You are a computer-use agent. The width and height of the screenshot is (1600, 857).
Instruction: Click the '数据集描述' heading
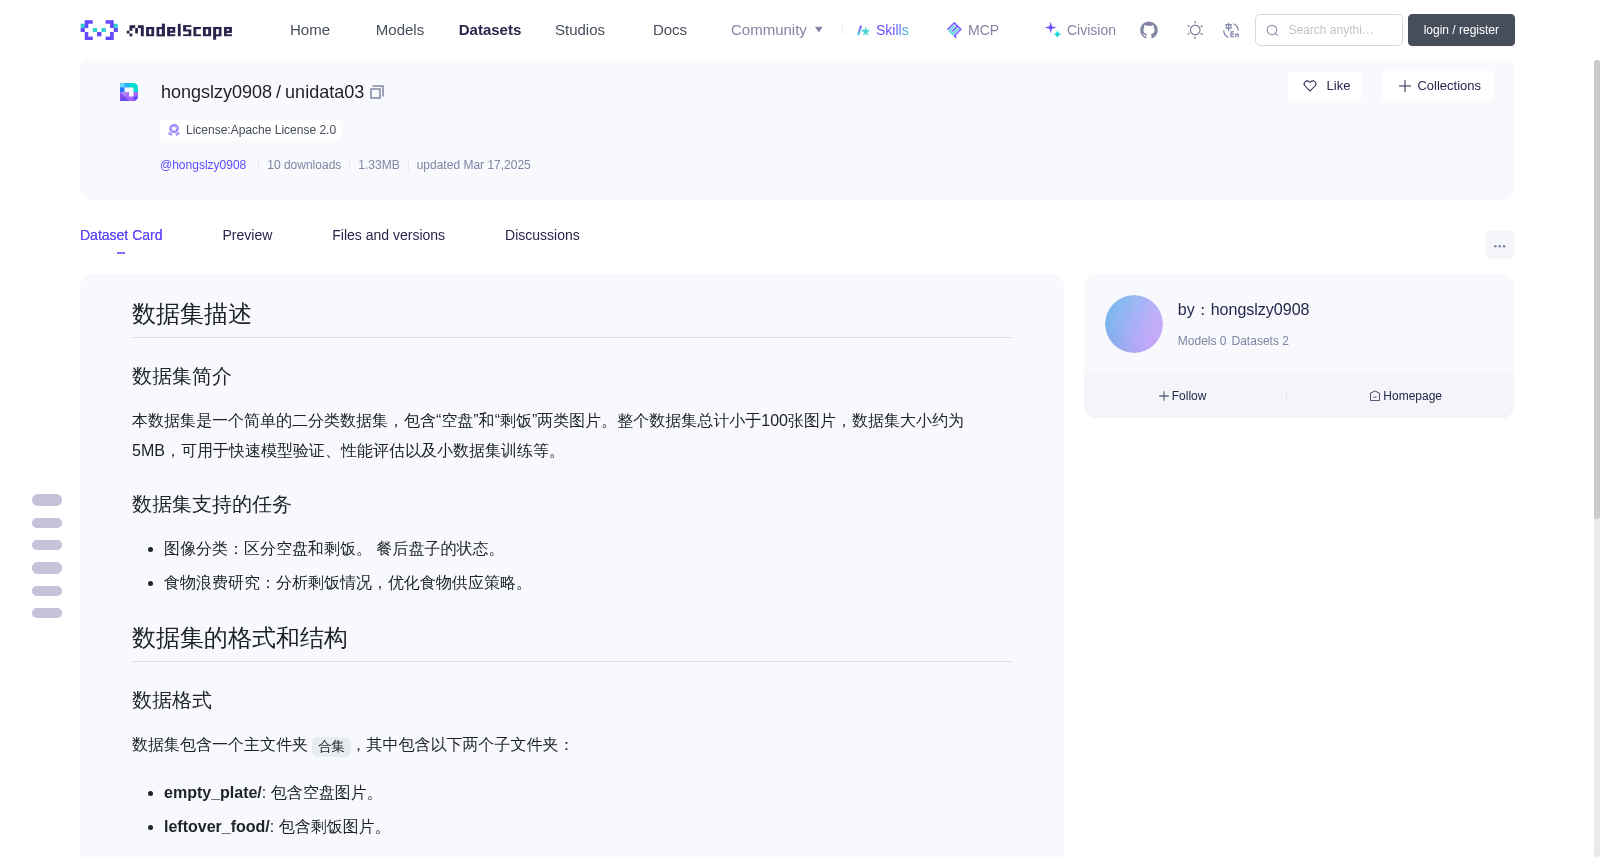[x=192, y=314]
